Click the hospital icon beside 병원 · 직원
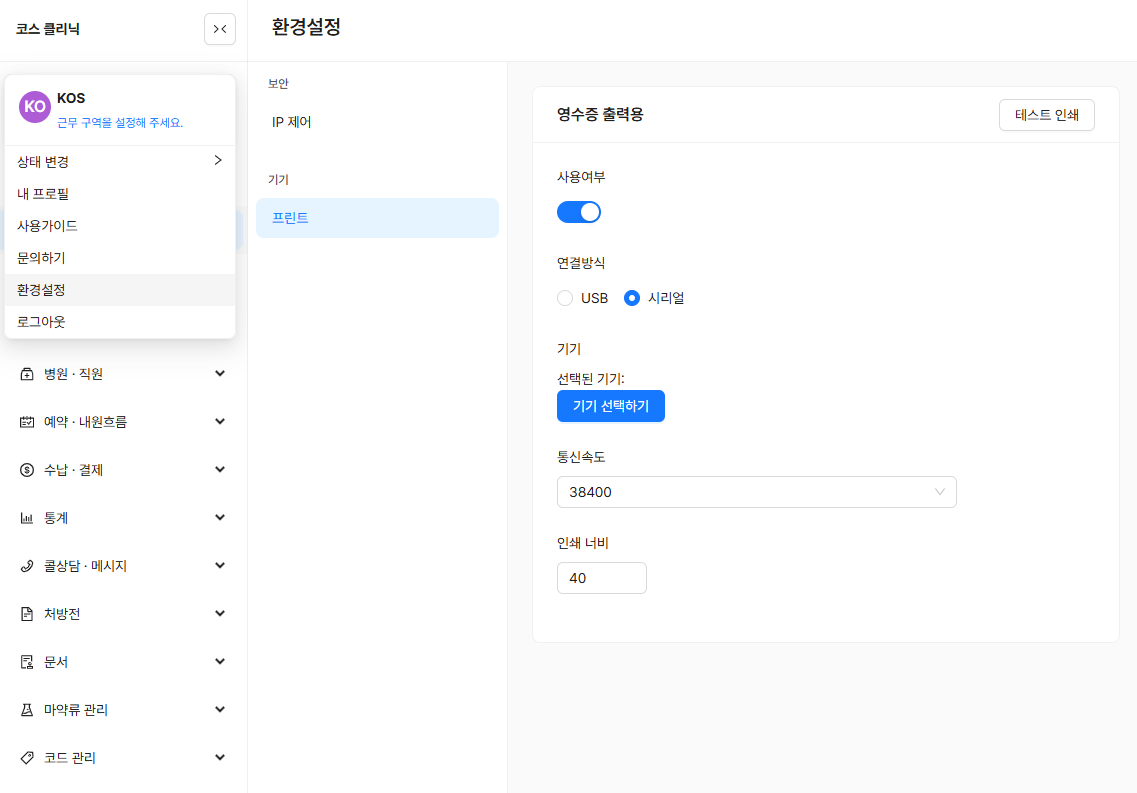The image size is (1137, 793). [x=27, y=374]
